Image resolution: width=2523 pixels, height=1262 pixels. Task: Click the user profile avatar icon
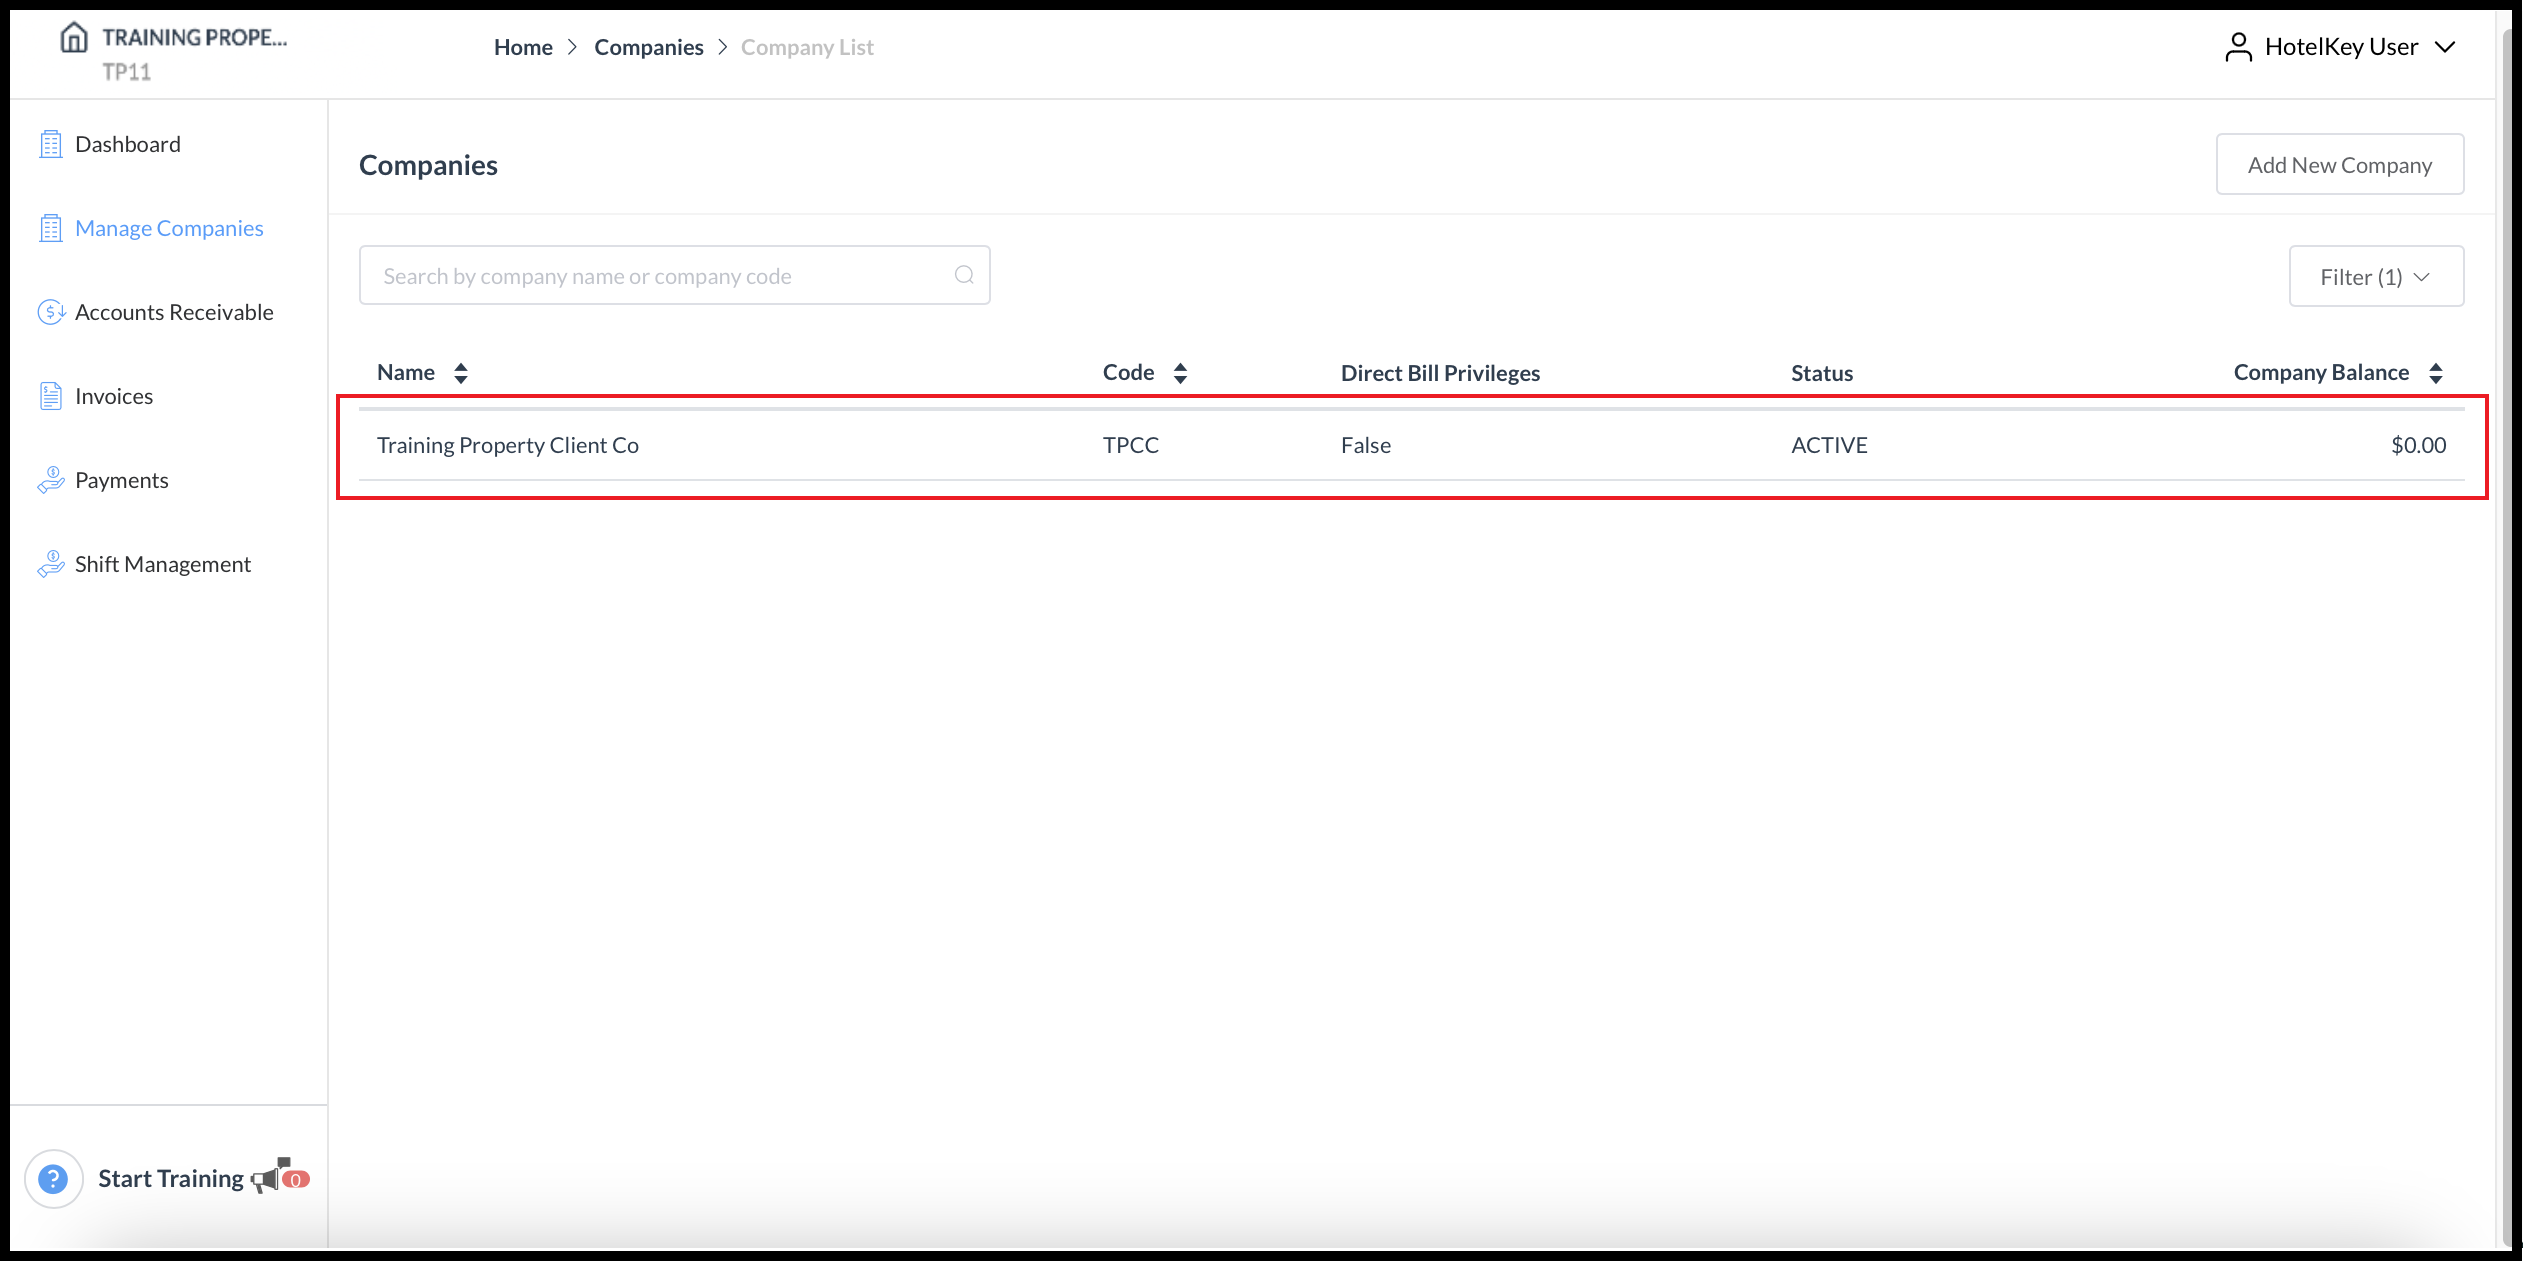(x=2238, y=47)
